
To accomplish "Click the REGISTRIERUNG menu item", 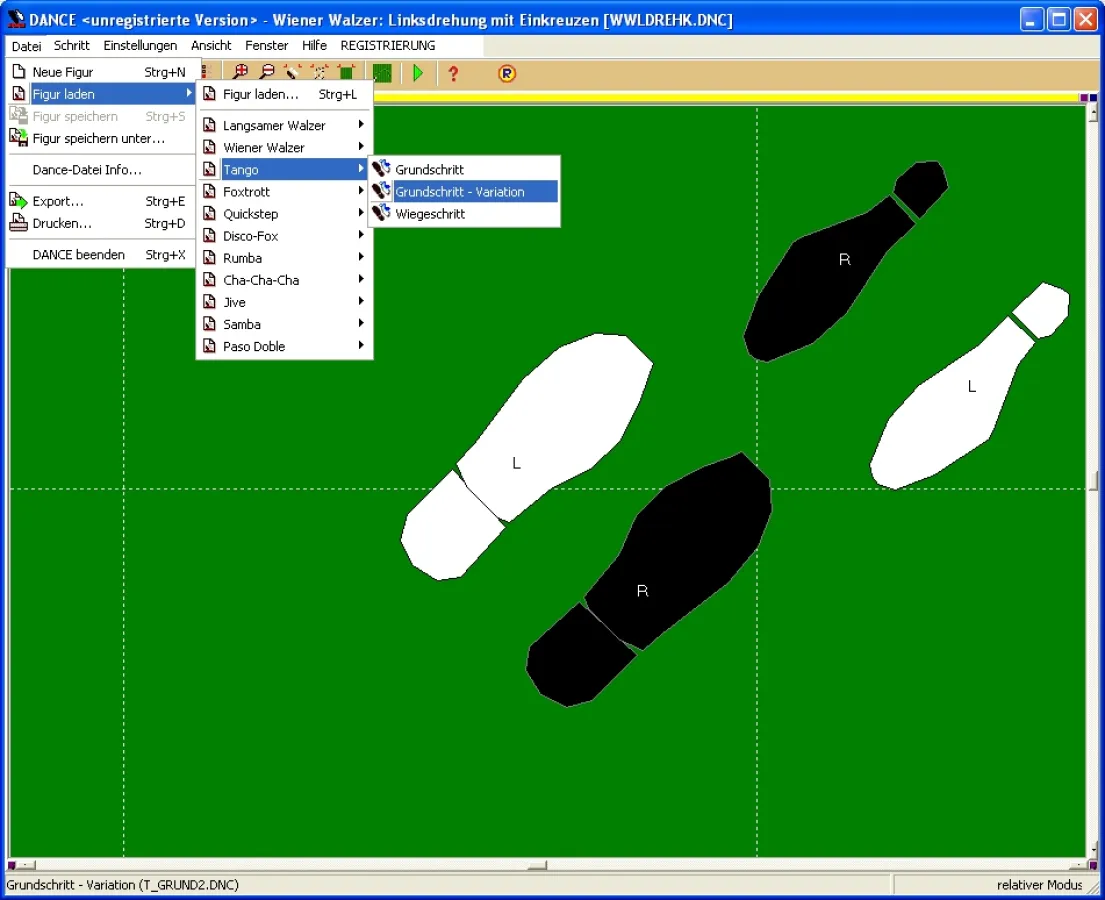I will pyautogui.click(x=388, y=46).
